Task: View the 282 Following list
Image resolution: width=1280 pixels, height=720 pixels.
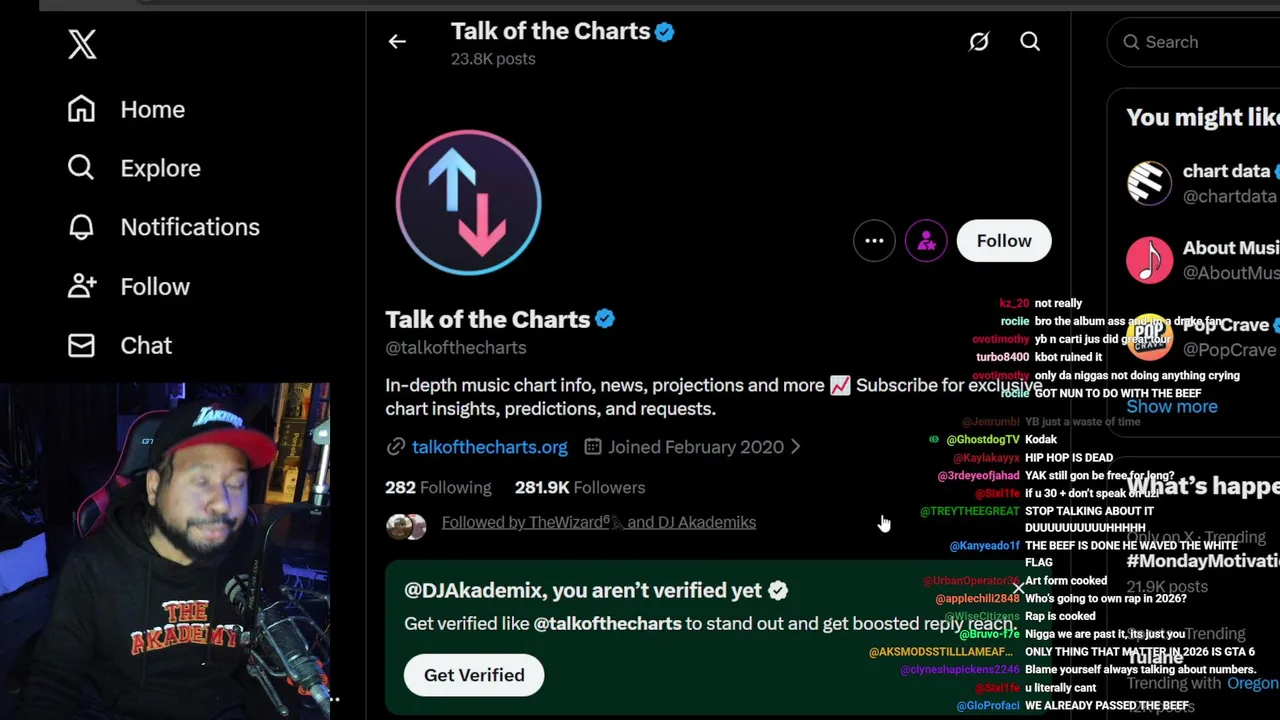Action: point(438,487)
